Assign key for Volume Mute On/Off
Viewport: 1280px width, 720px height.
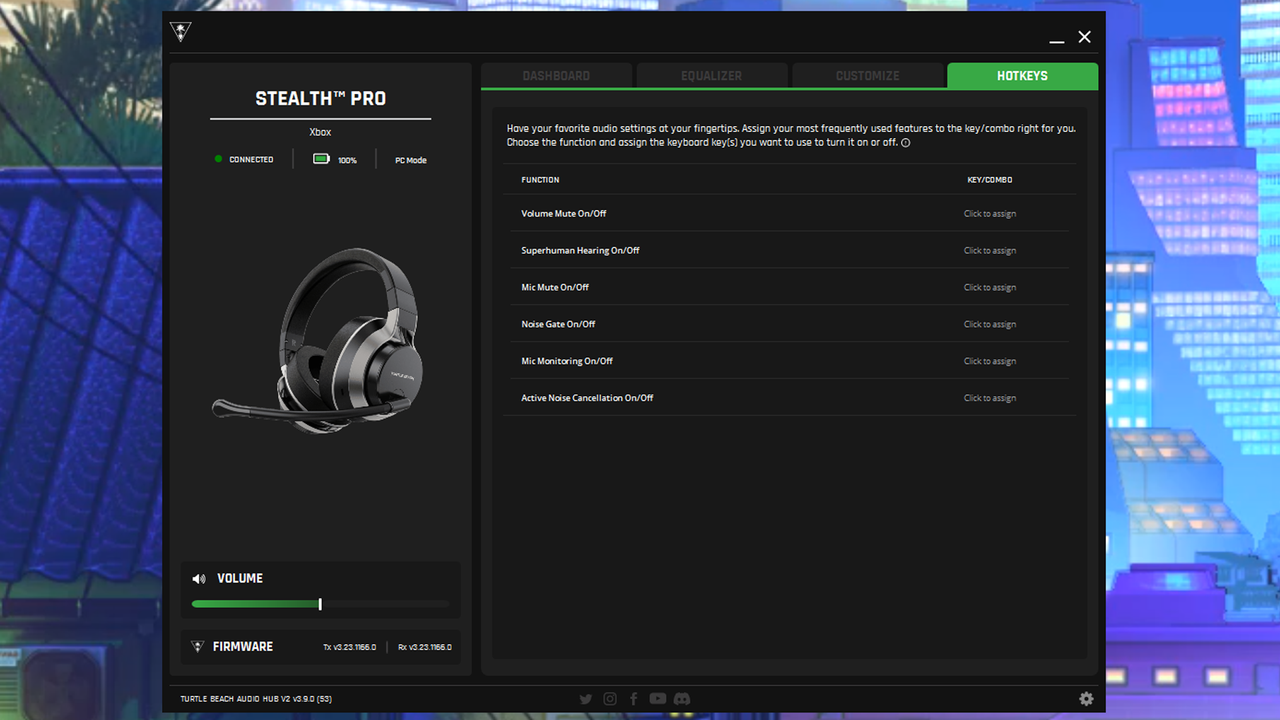(990, 214)
